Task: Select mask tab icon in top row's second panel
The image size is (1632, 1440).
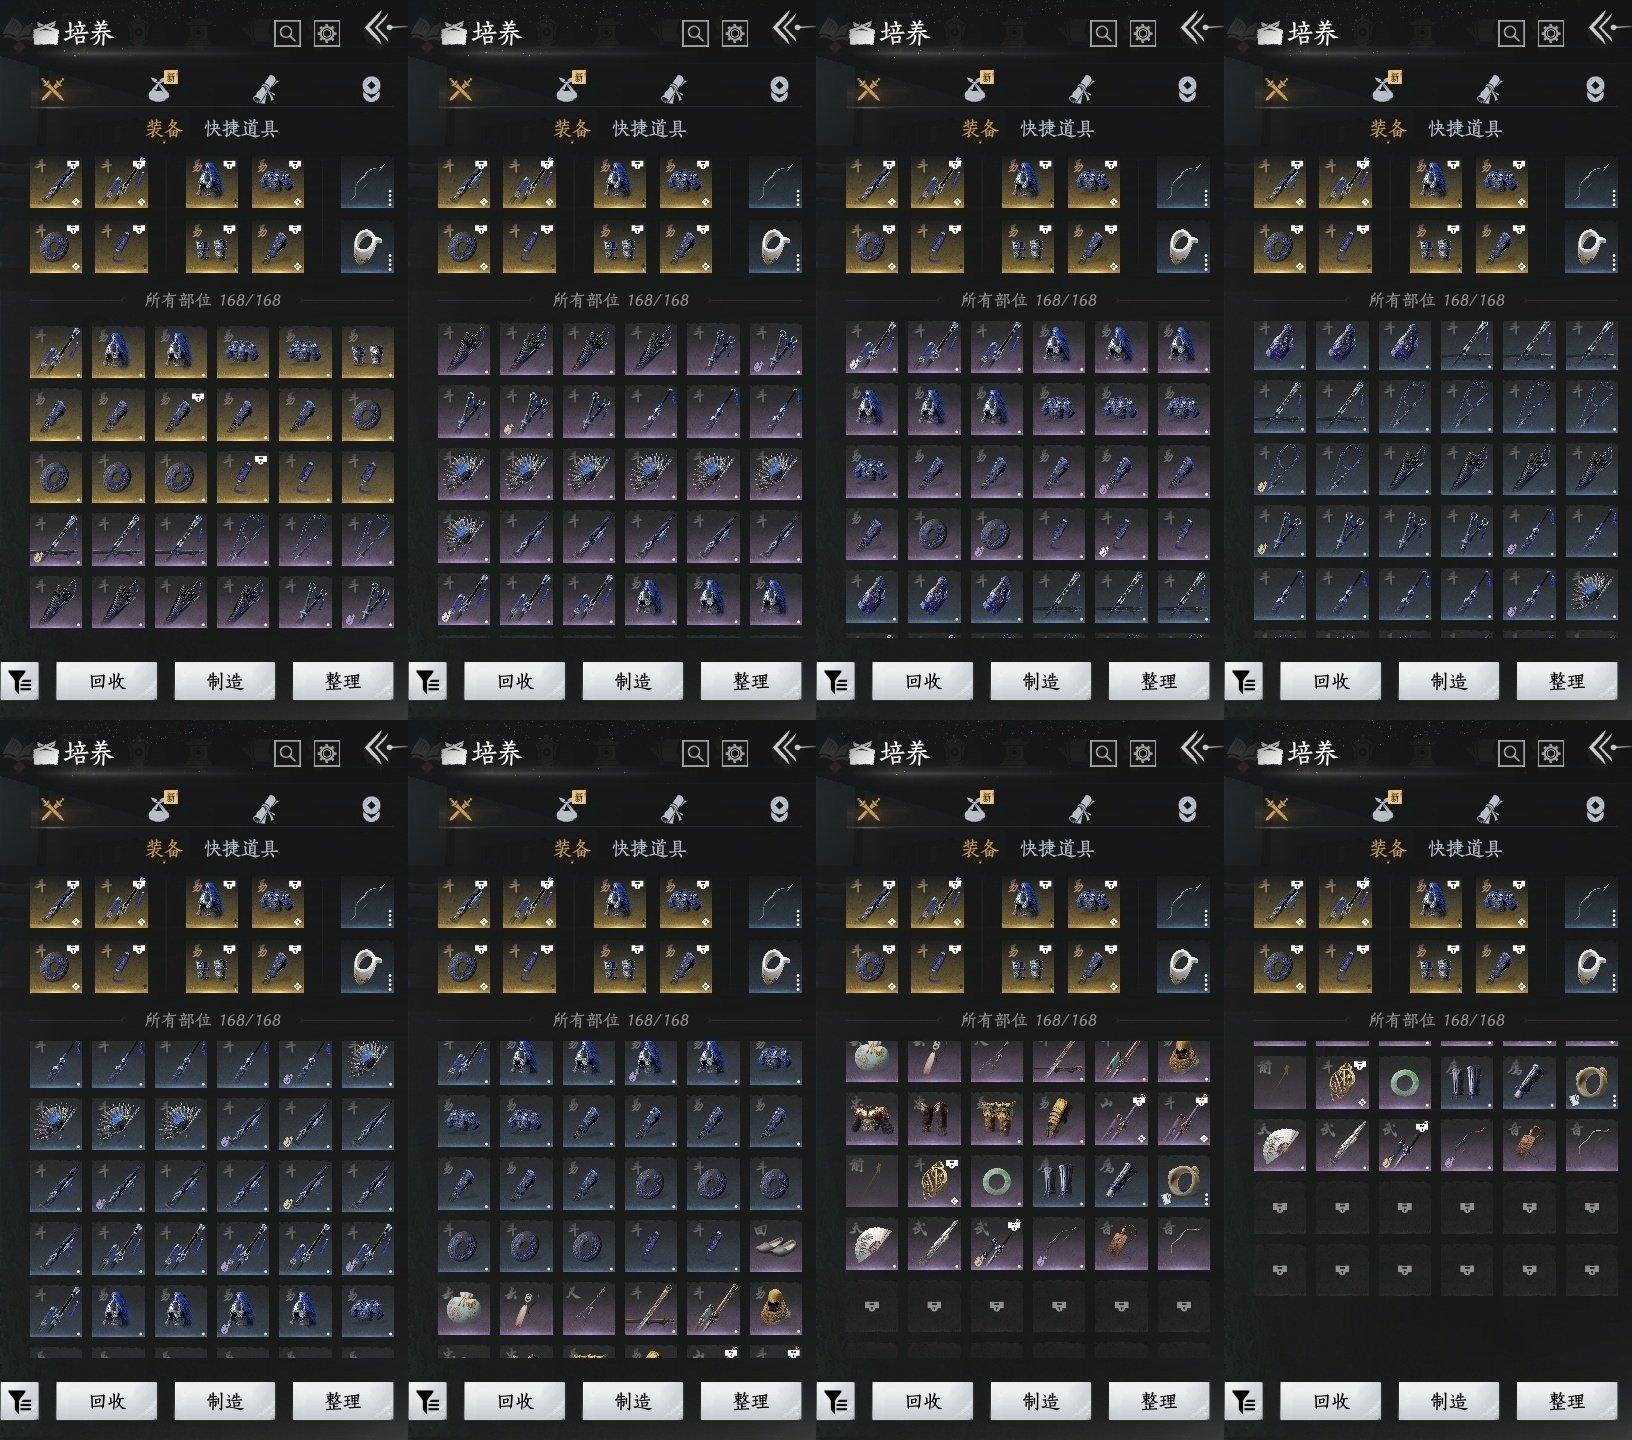Action: click(x=779, y=90)
